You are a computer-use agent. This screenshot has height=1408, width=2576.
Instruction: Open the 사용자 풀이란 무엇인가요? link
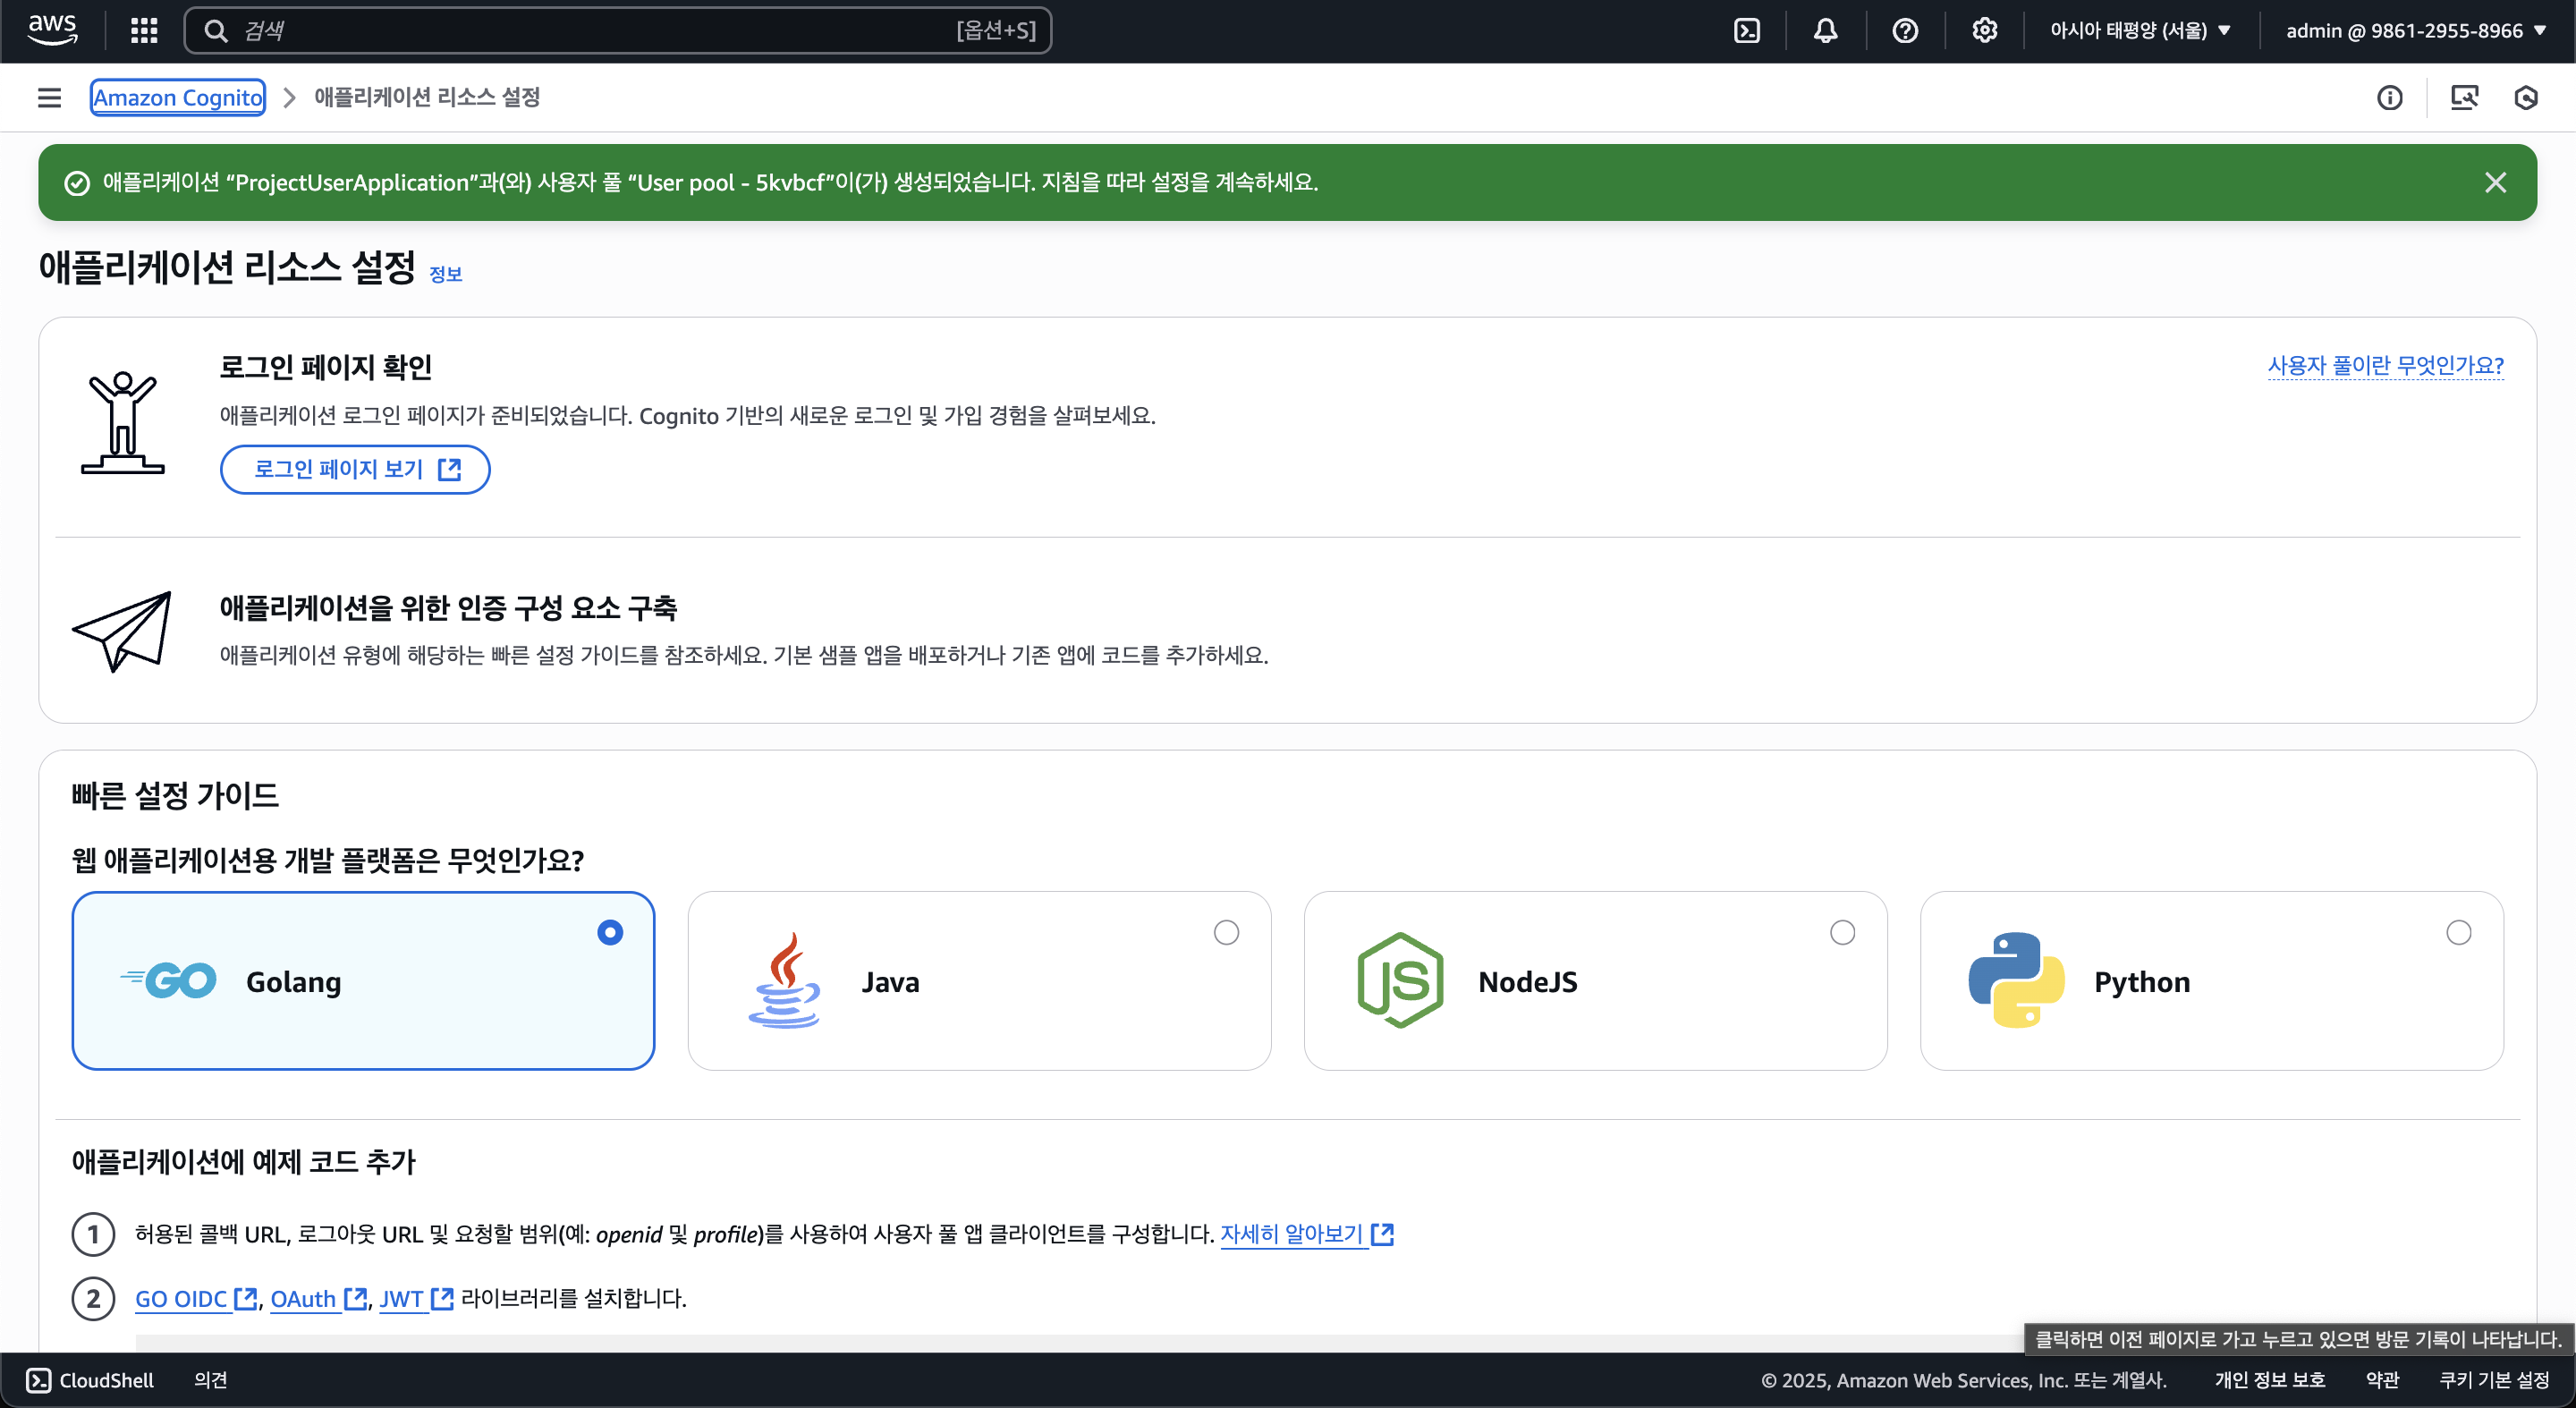coord(2385,365)
